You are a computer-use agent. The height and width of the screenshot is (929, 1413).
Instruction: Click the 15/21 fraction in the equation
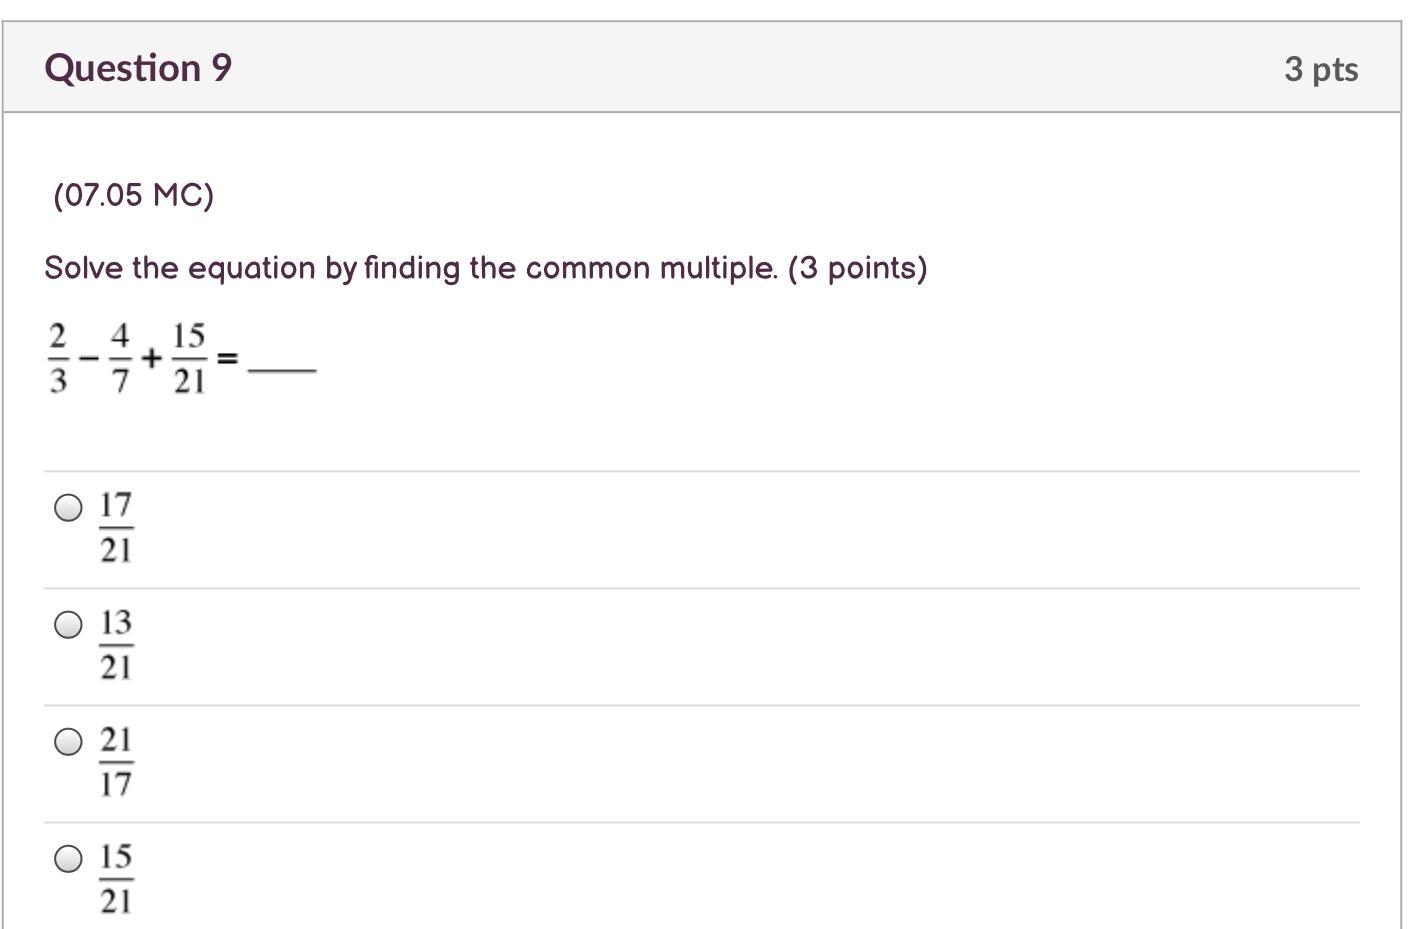(189, 358)
